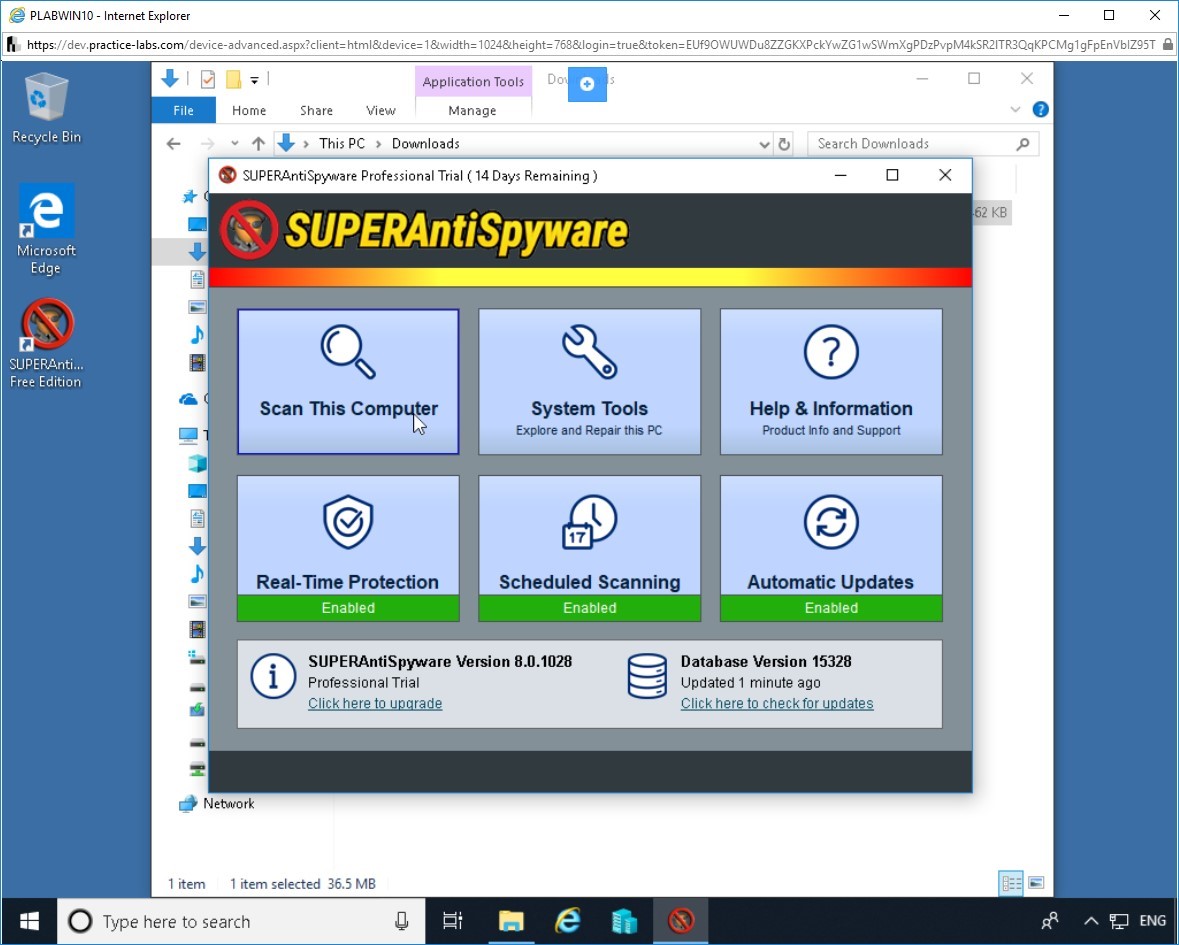Go up one folder level in Explorer

[x=259, y=144]
